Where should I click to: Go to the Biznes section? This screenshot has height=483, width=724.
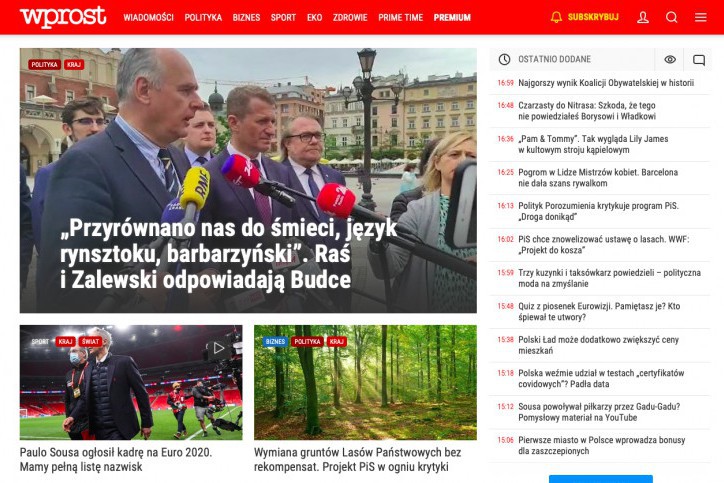coord(246,18)
